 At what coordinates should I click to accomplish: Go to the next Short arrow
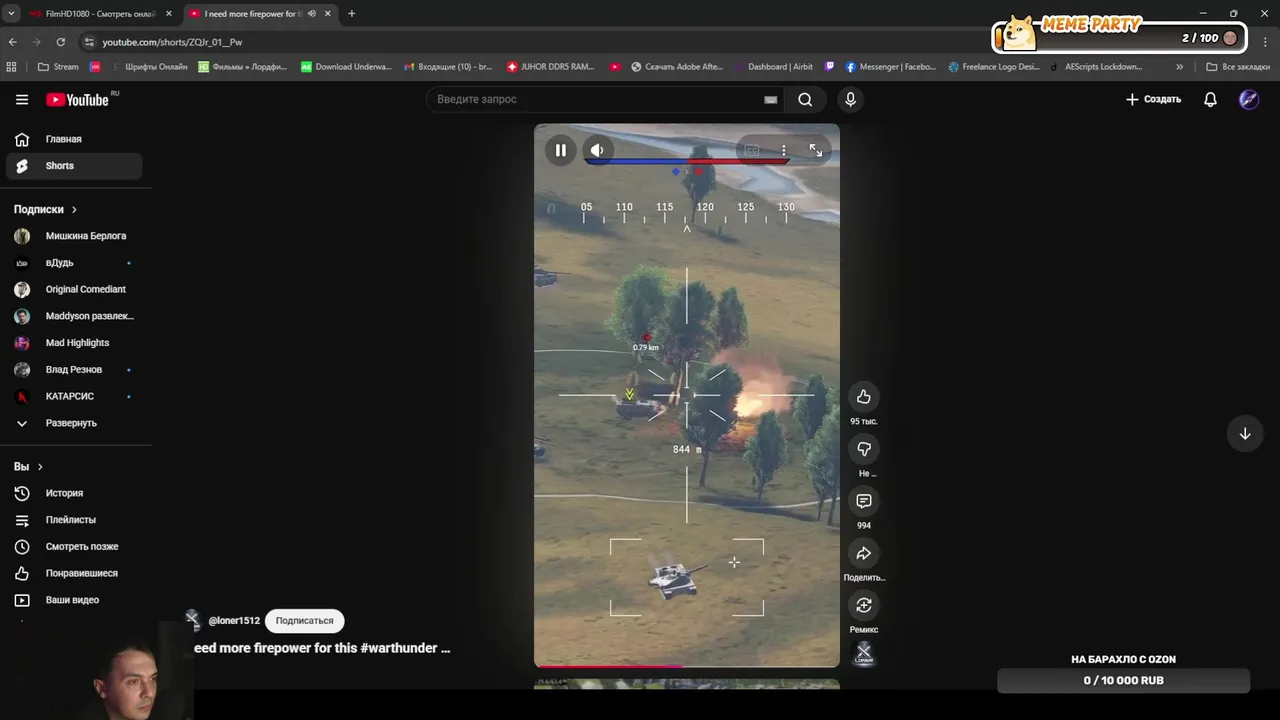[x=1245, y=434]
